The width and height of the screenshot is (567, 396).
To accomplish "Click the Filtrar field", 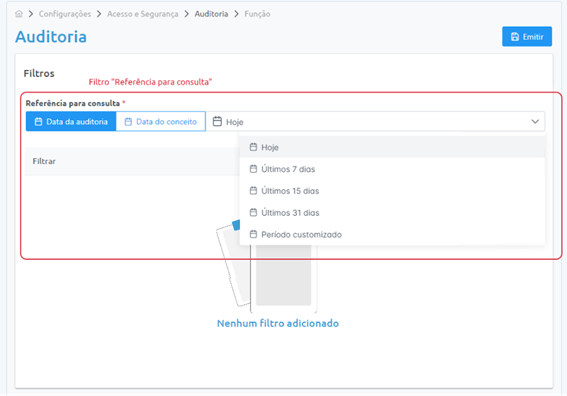I will [132, 161].
